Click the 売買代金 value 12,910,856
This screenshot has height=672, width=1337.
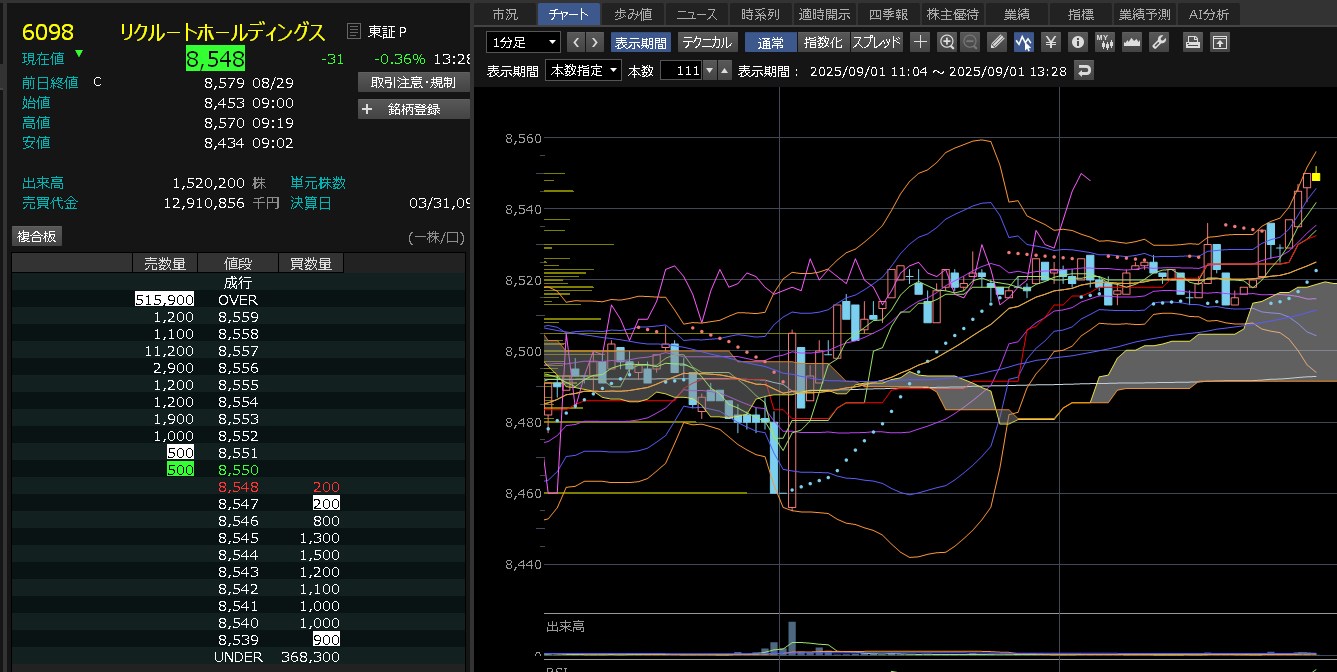coord(204,203)
